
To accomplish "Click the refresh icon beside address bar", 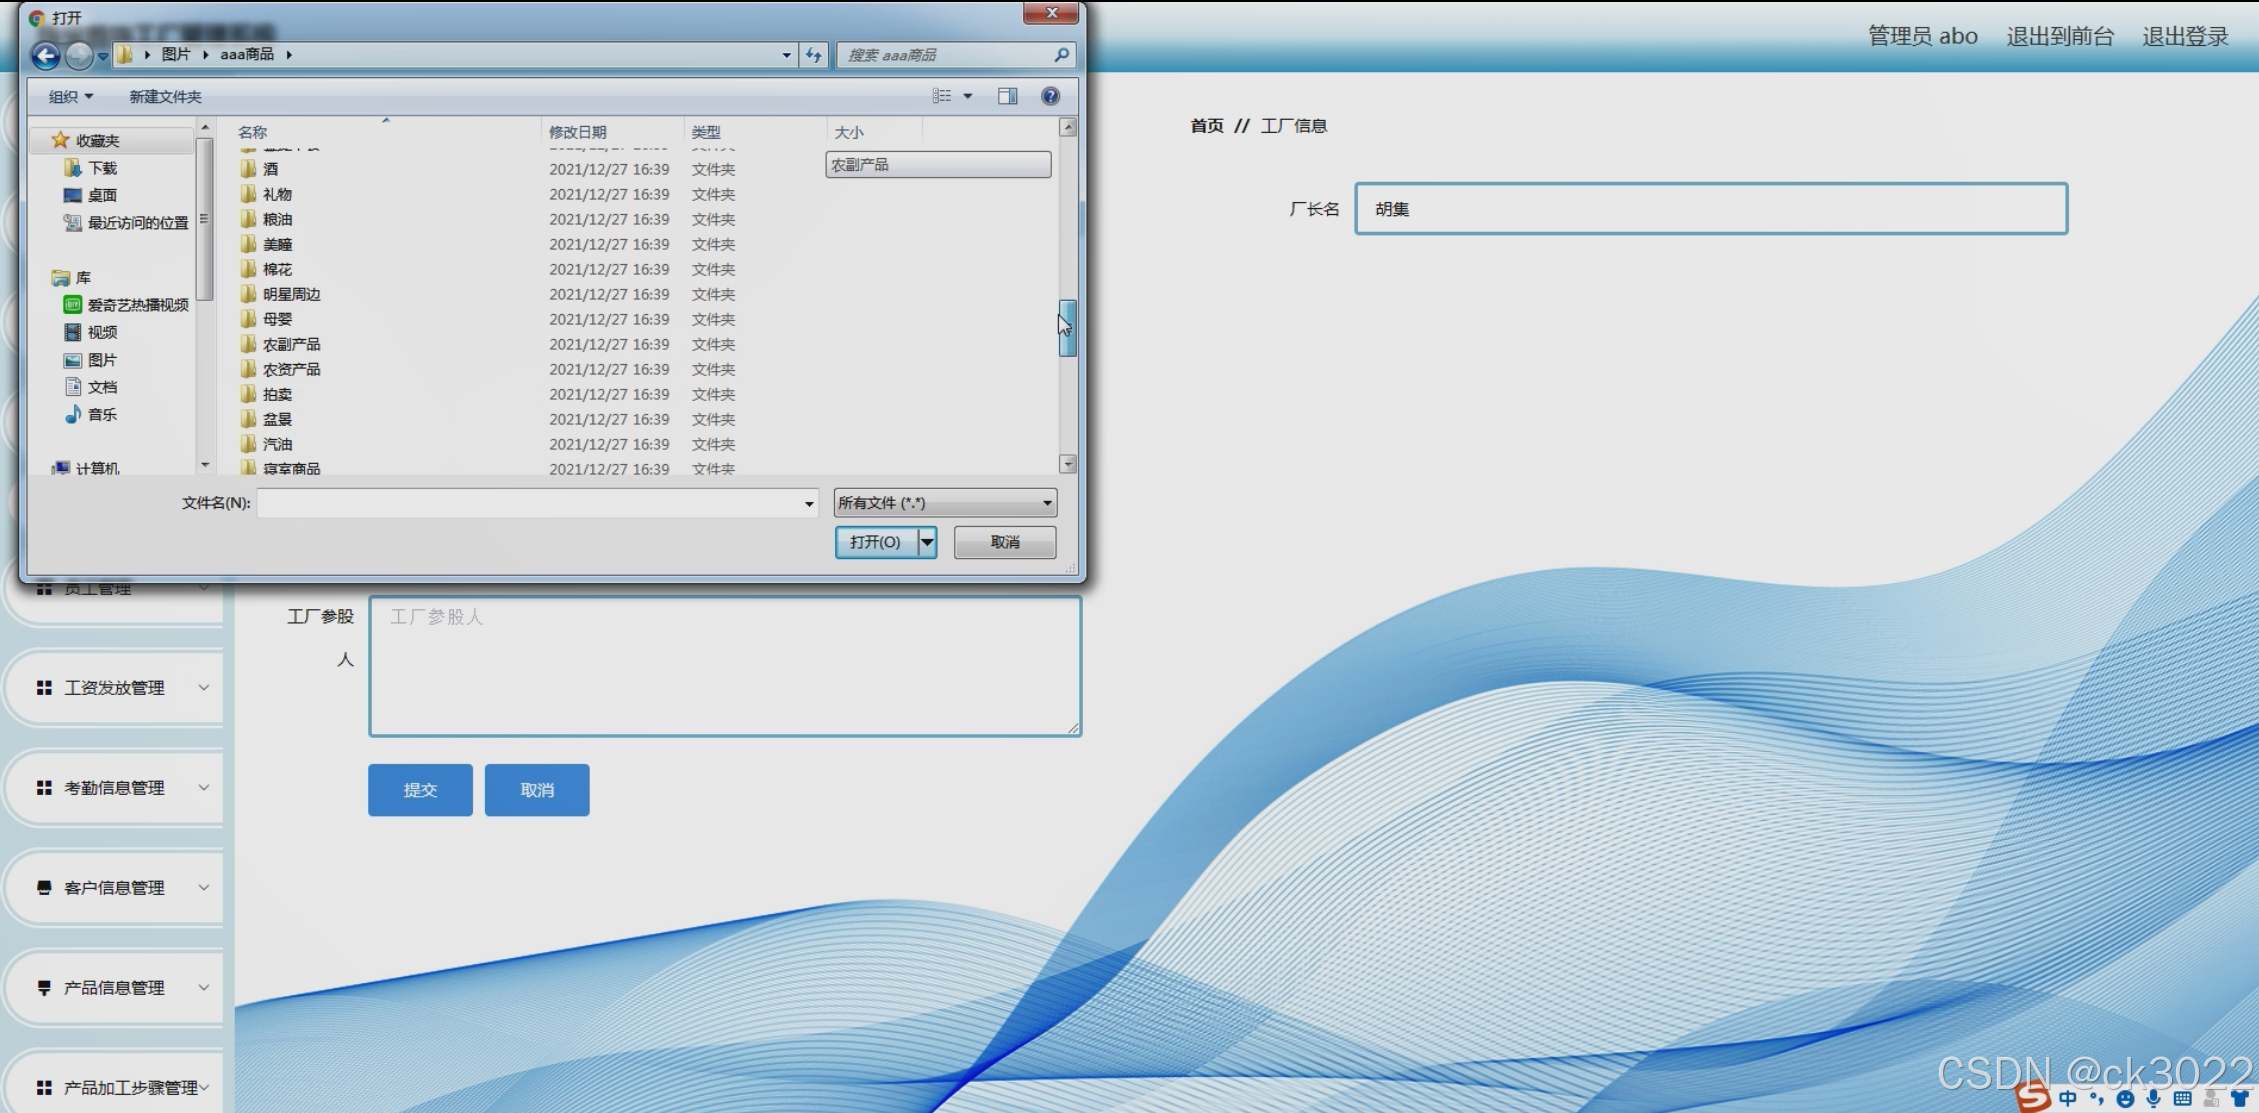I will click(x=814, y=55).
